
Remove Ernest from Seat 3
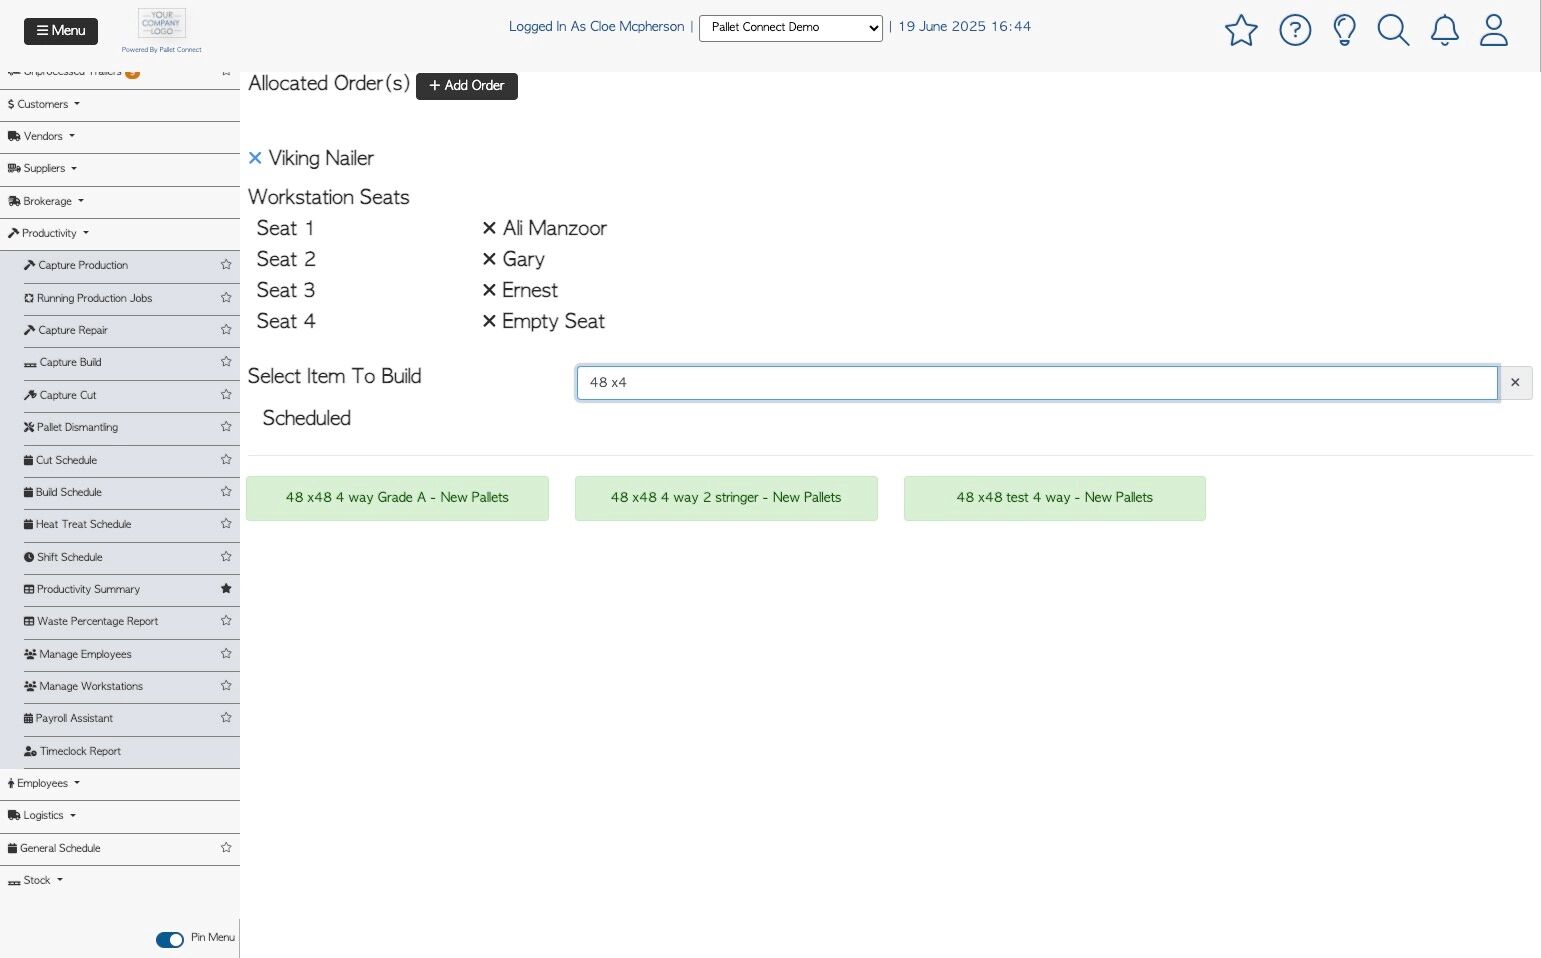[x=489, y=290]
